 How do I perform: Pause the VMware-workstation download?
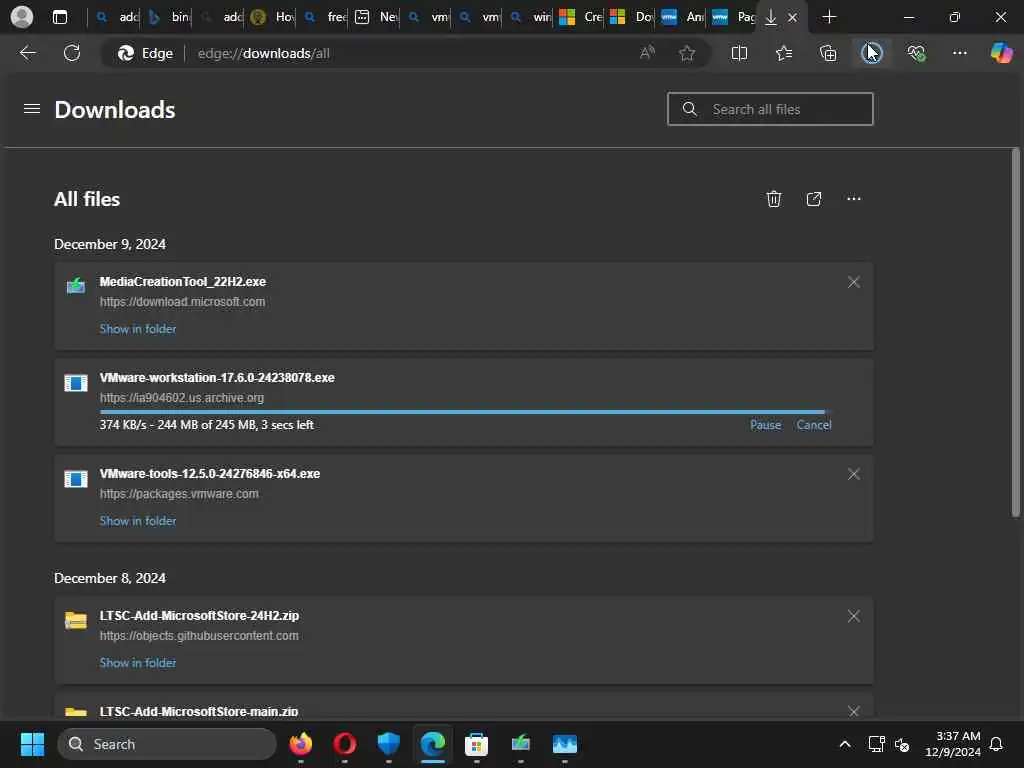coord(765,424)
